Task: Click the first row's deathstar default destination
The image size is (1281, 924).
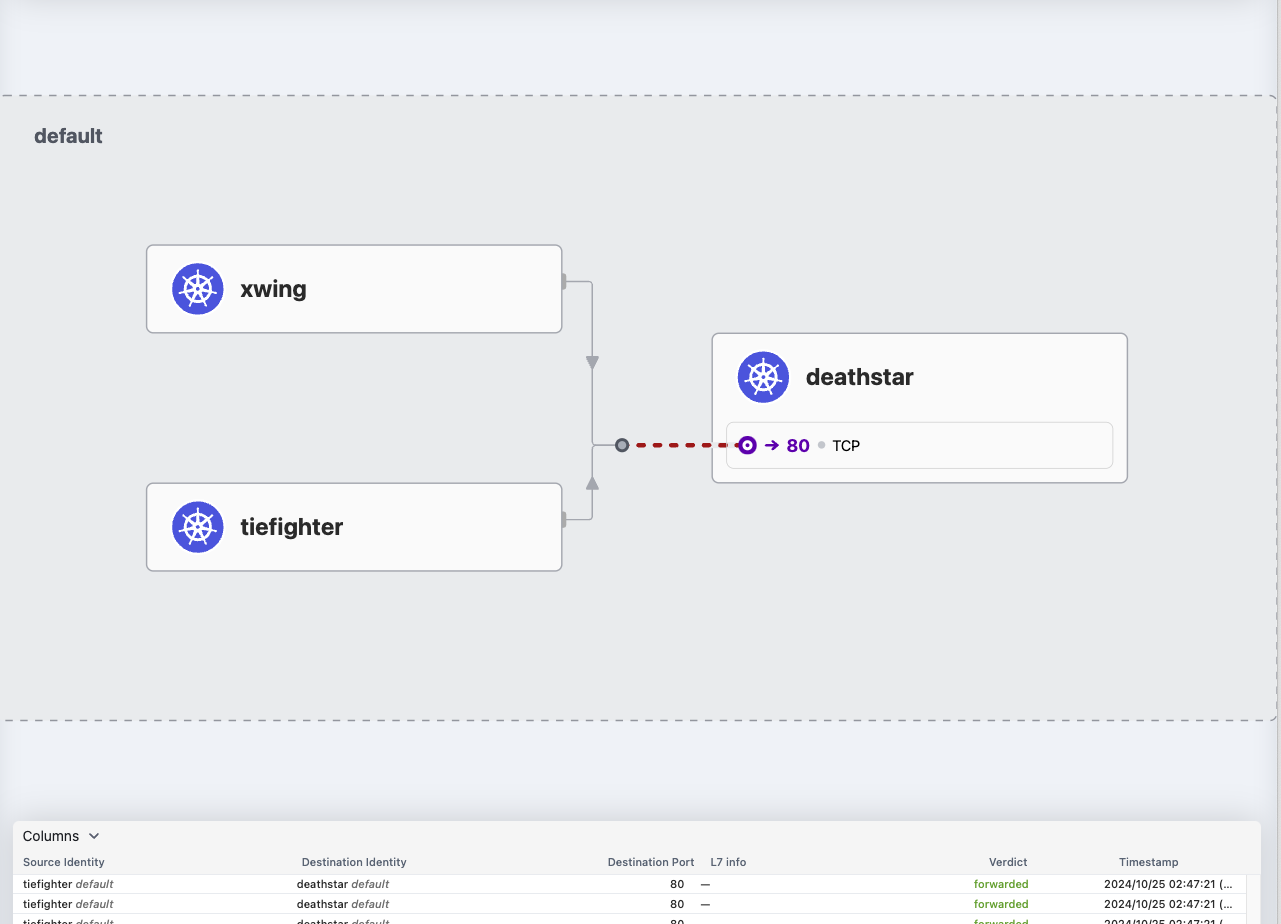Action: 343,884
